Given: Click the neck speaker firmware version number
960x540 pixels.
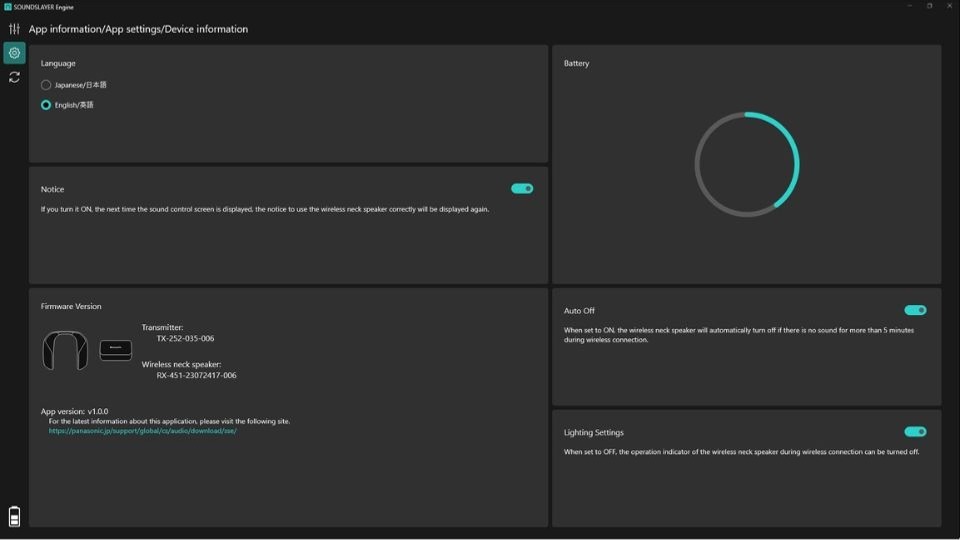Looking at the screenshot, I should (196, 376).
